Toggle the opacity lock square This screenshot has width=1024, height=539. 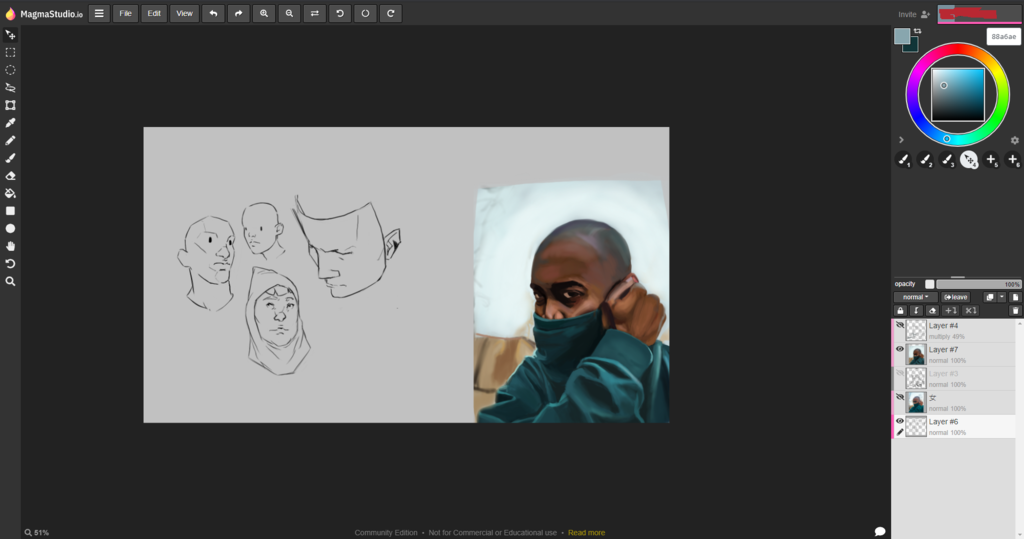tap(929, 284)
